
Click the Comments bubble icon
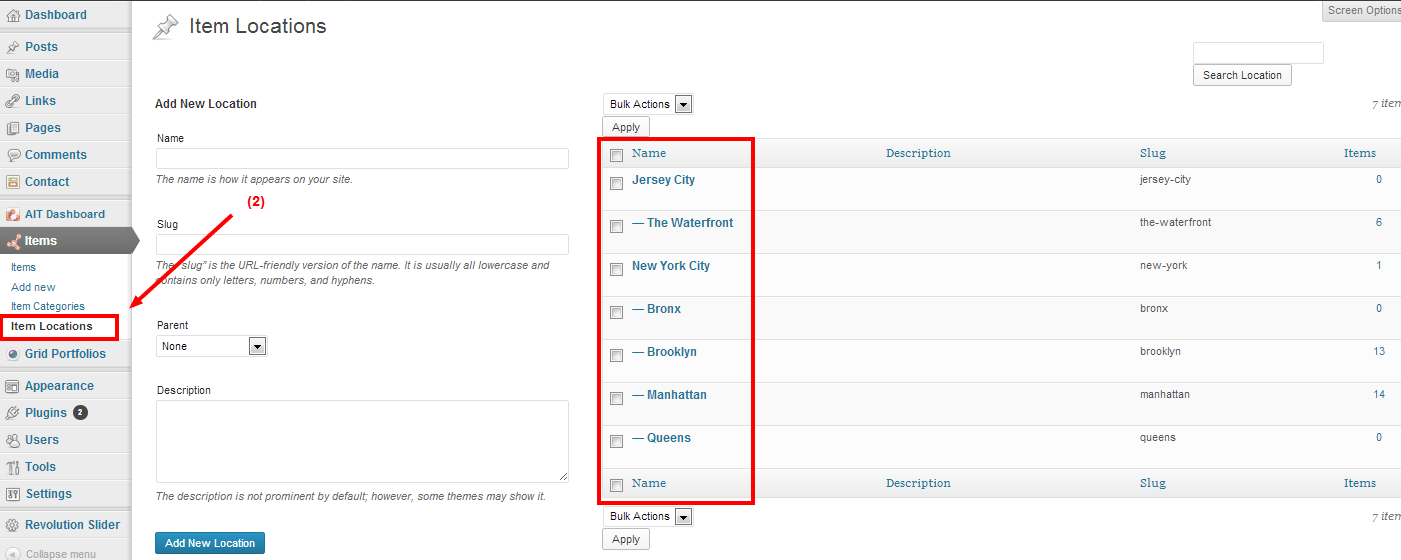13,155
